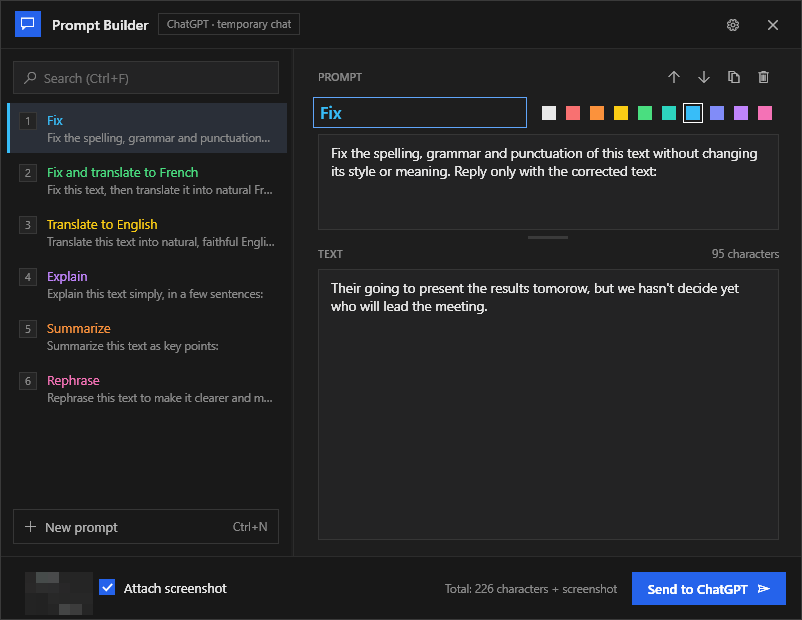Click the 95 characters counter
Viewport: 802px width, 620px height.
[x=745, y=254]
